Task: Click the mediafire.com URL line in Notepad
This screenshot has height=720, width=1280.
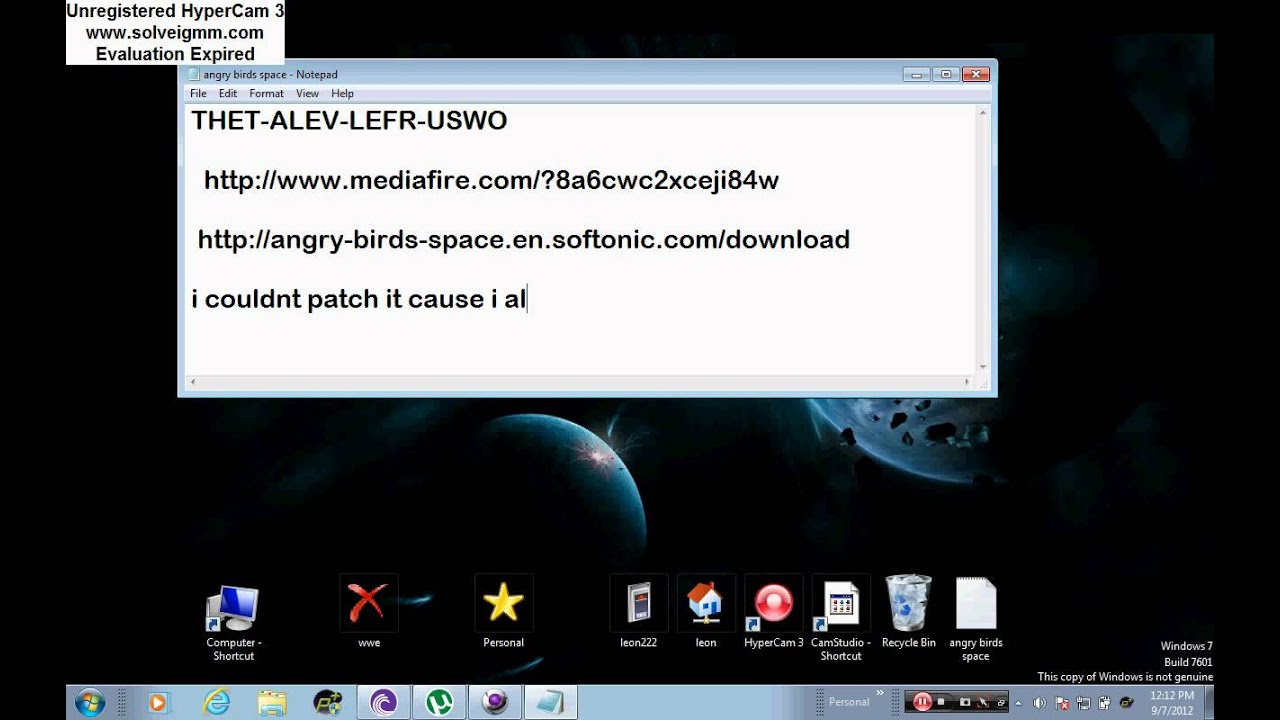Action: [x=491, y=180]
